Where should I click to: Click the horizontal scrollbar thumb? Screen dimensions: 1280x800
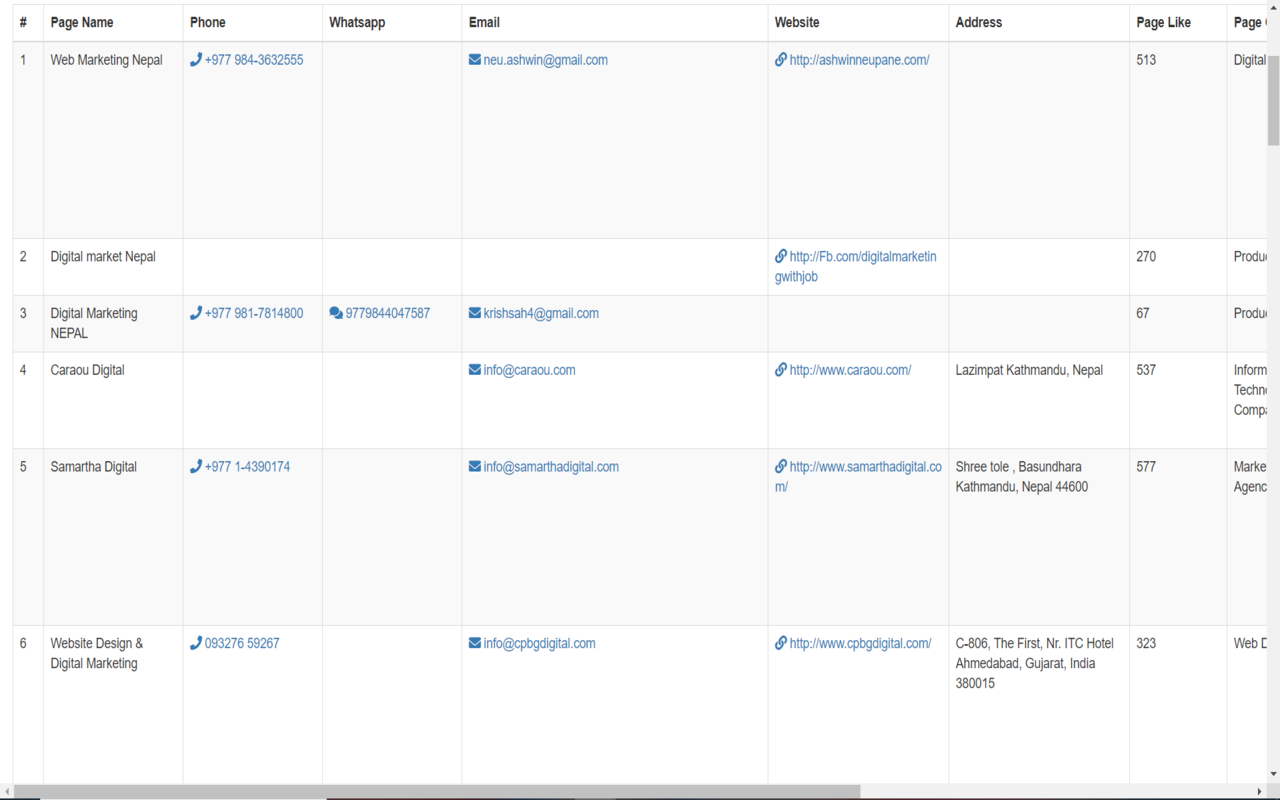437,792
